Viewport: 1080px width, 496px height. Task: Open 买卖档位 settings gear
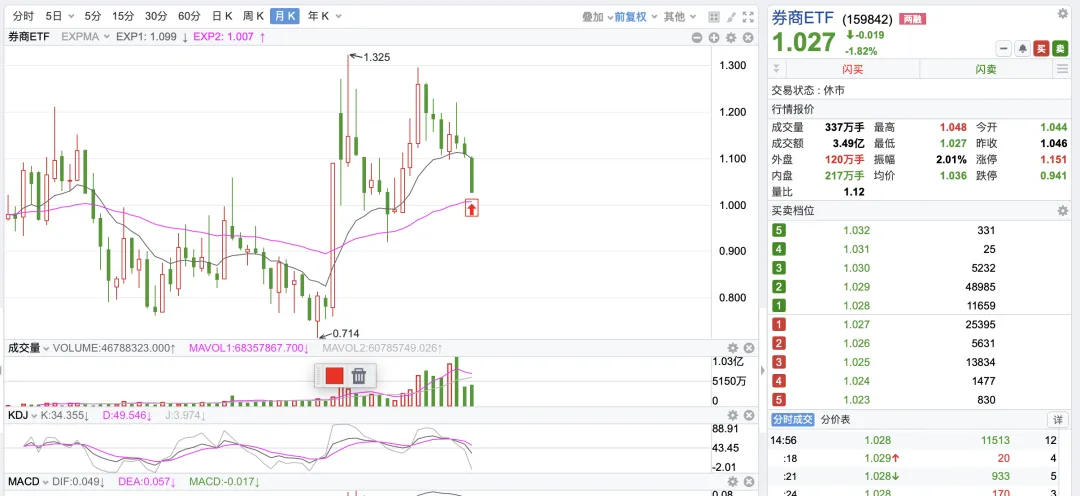(x=1063, y=211)
